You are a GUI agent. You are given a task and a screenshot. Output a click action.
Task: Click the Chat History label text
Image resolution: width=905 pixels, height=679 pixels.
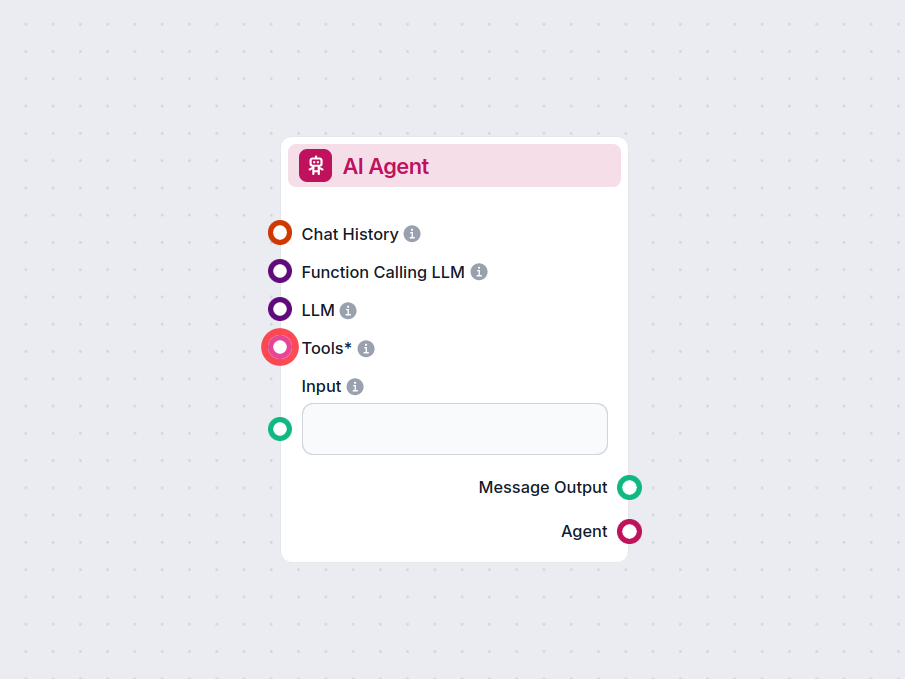coord(348,233)
